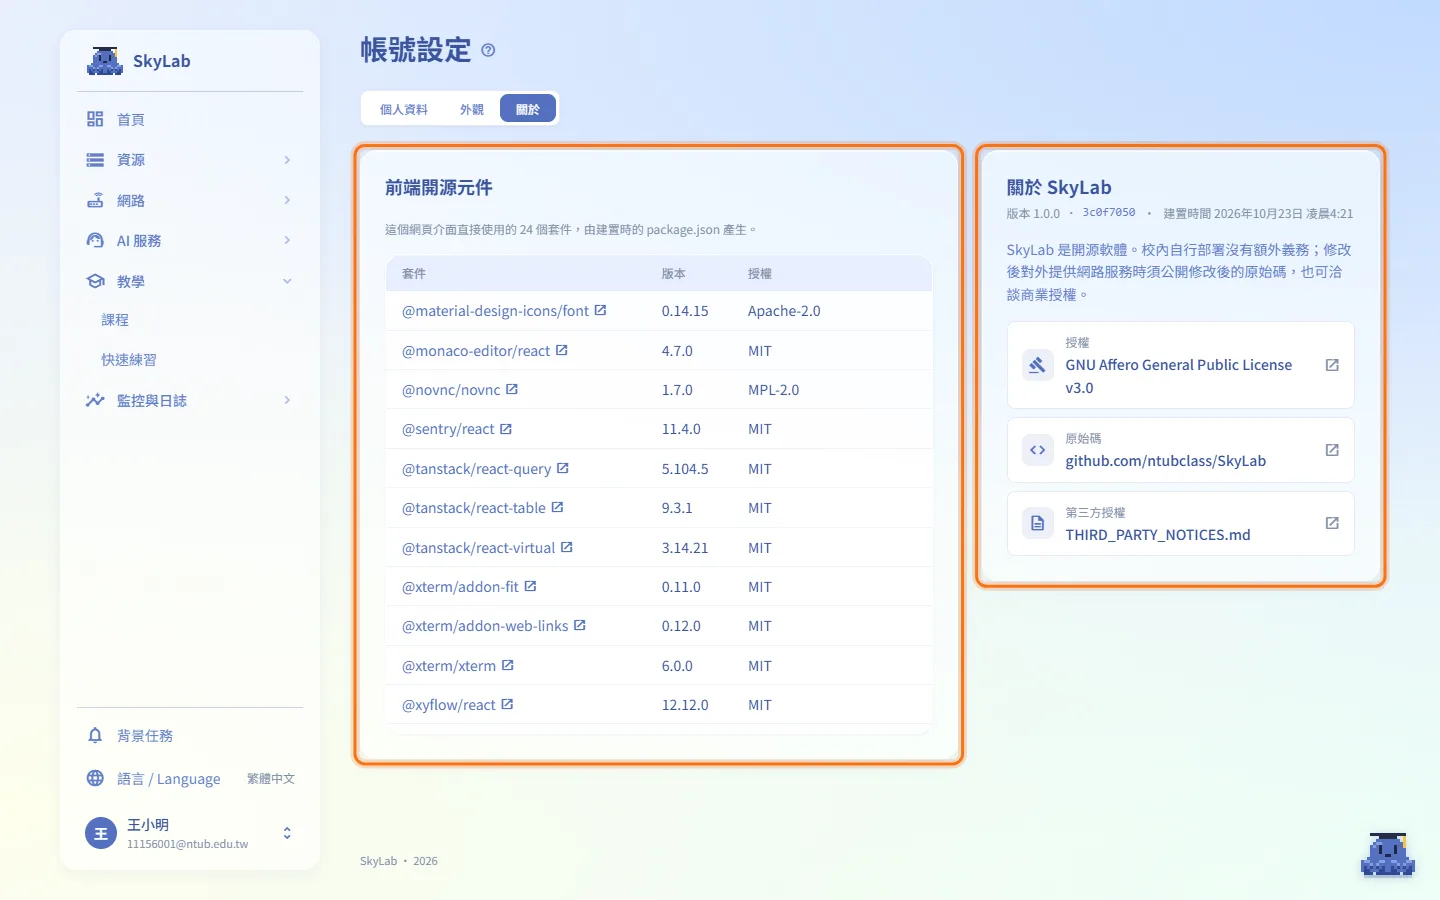This screenshot has height=900, width=1440.
Task: Open external link icon for @tanstack/react-table
Action: point(557,507)
